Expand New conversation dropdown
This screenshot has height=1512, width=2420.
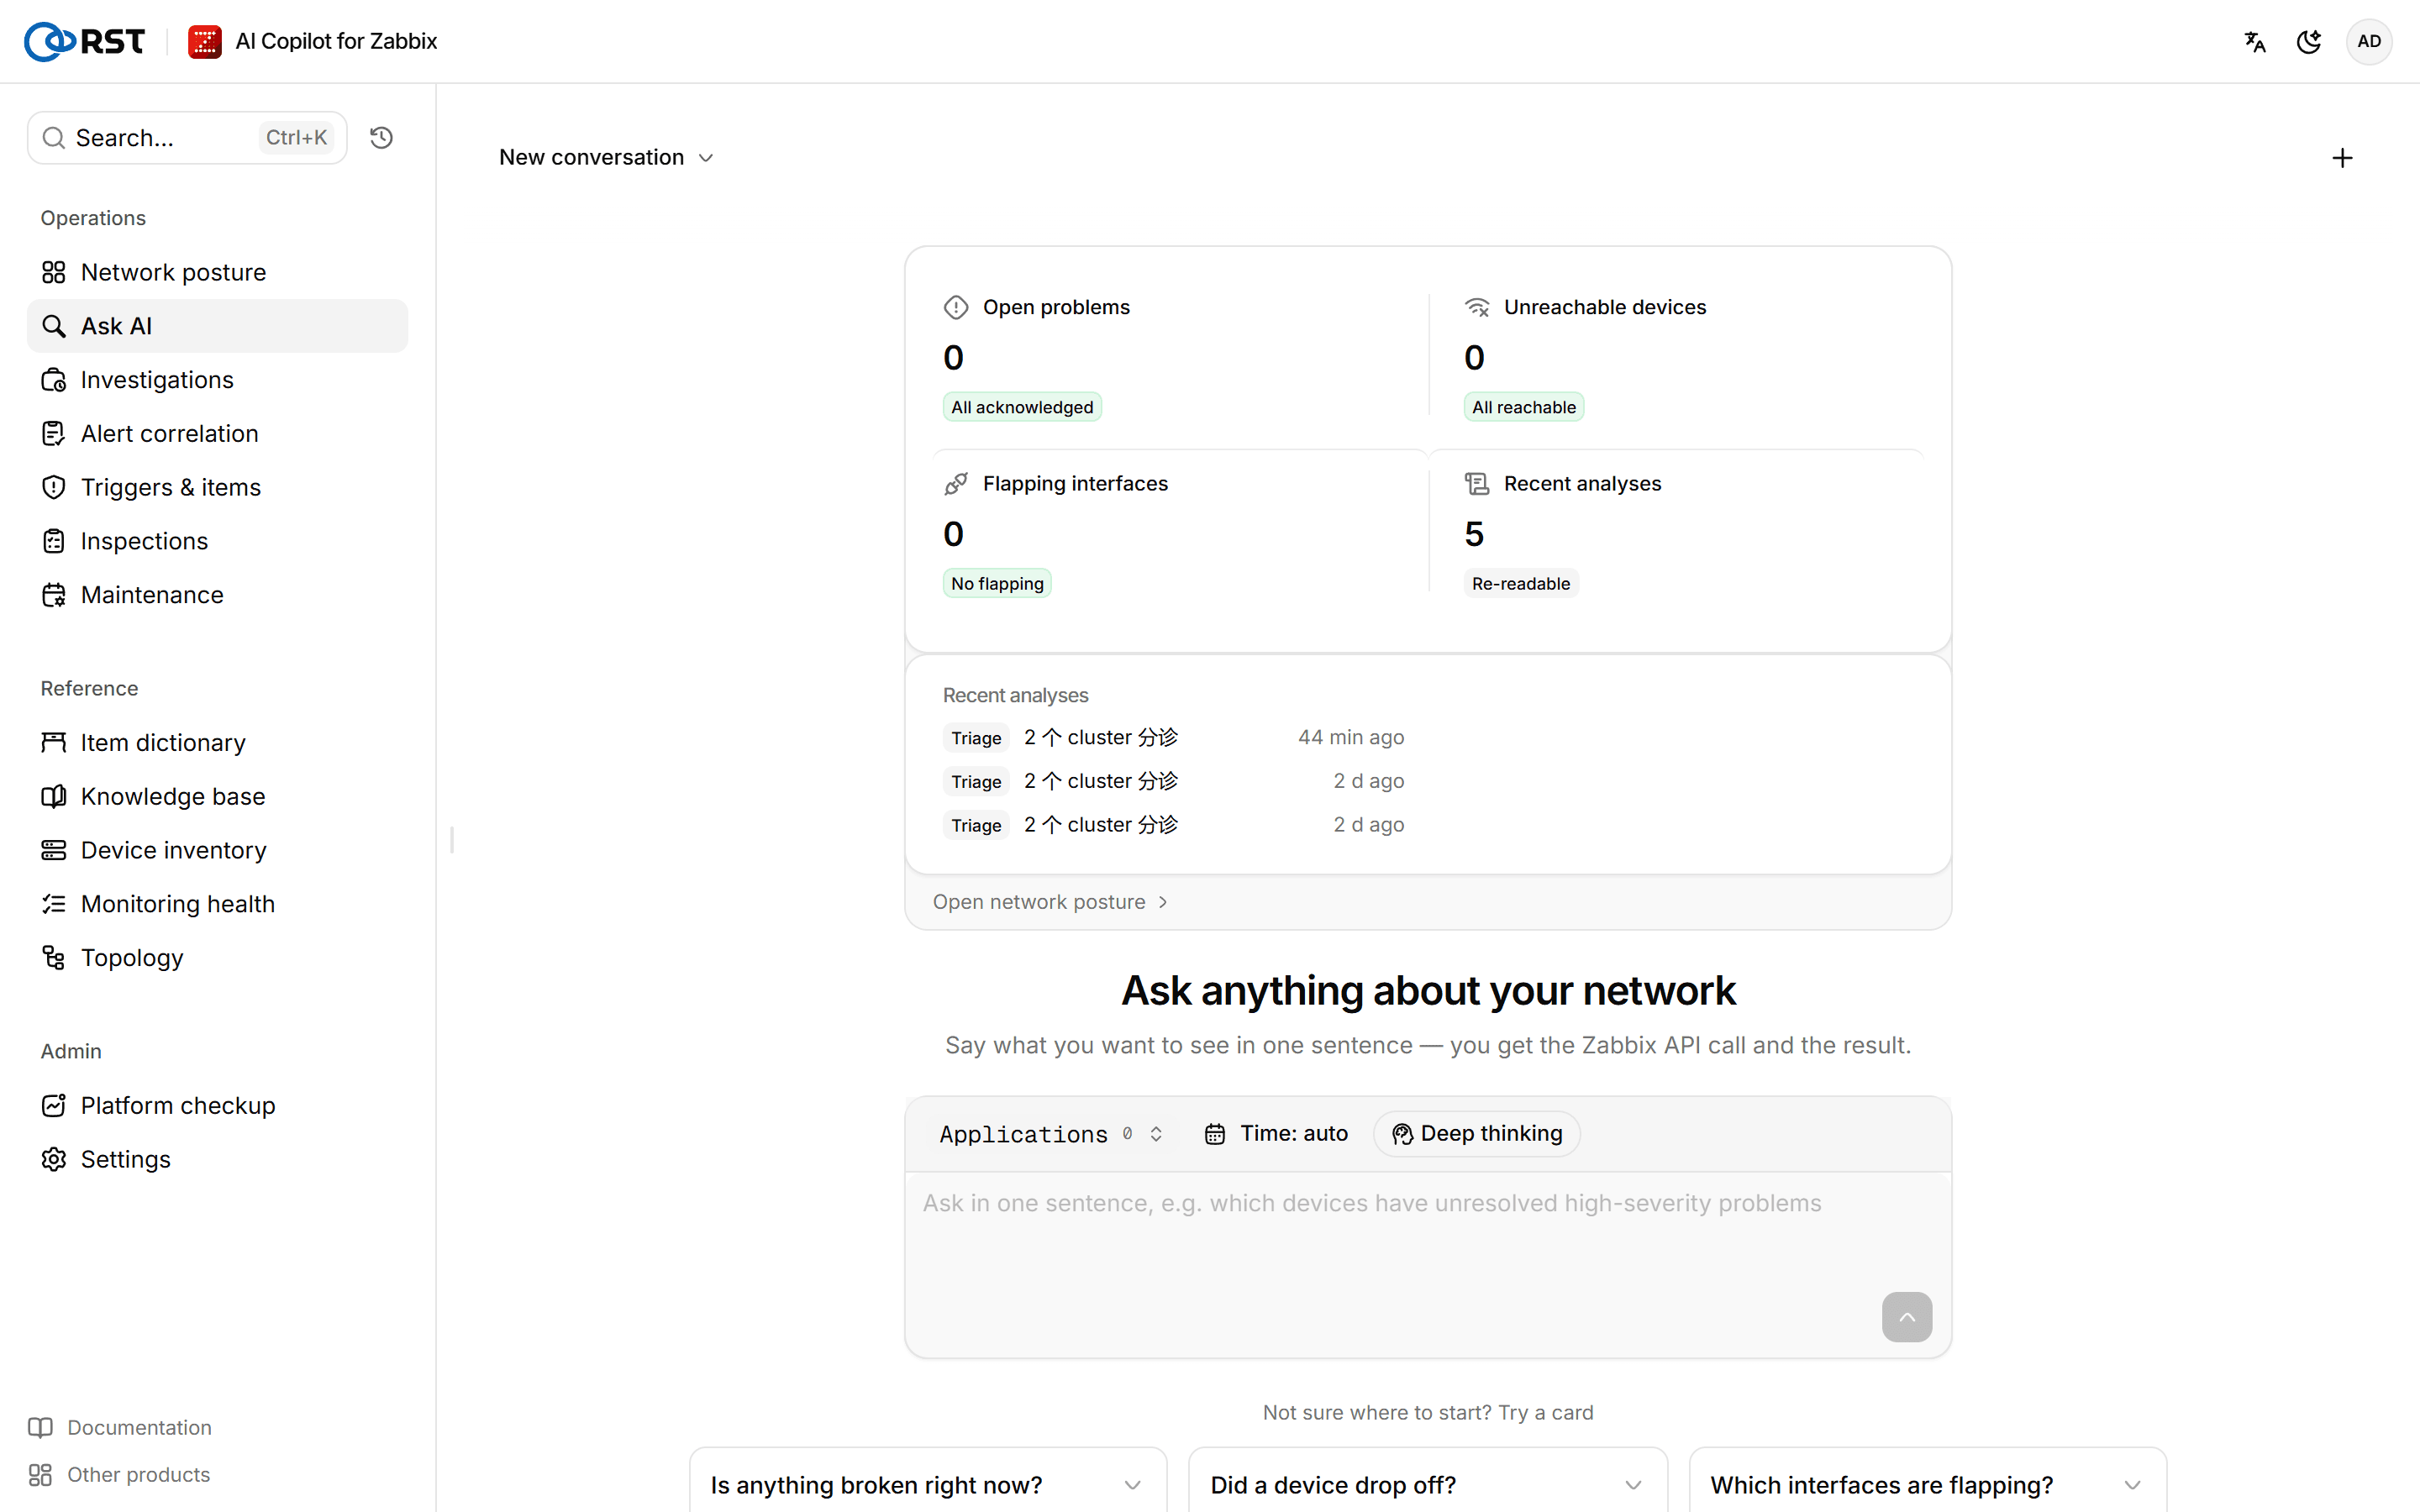click(x=606, y=157)
